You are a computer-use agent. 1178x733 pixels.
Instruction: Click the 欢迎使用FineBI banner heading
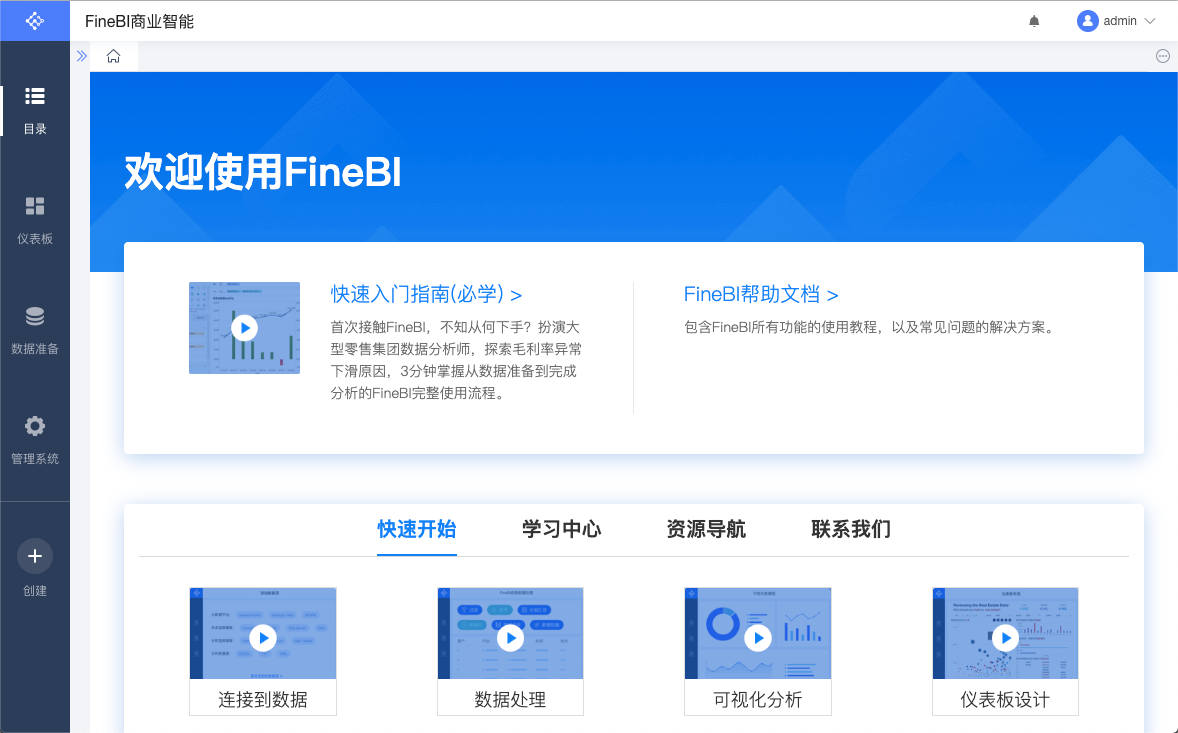point(262,171)
